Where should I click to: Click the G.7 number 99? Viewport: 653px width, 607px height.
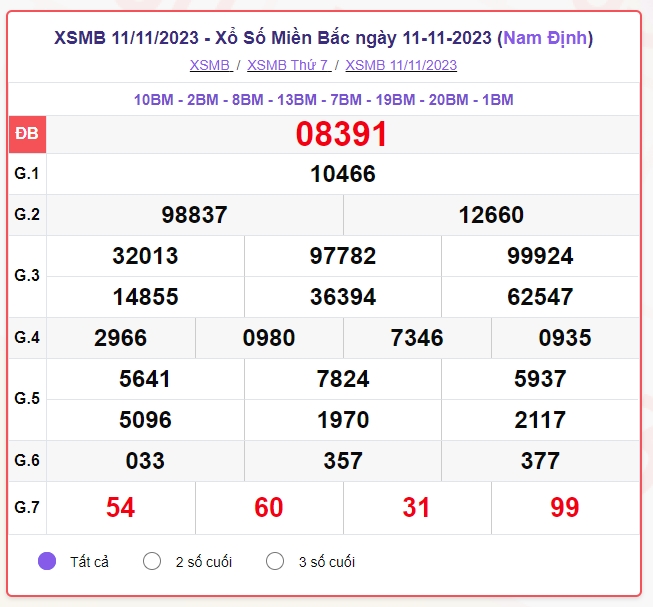(565, 507)
